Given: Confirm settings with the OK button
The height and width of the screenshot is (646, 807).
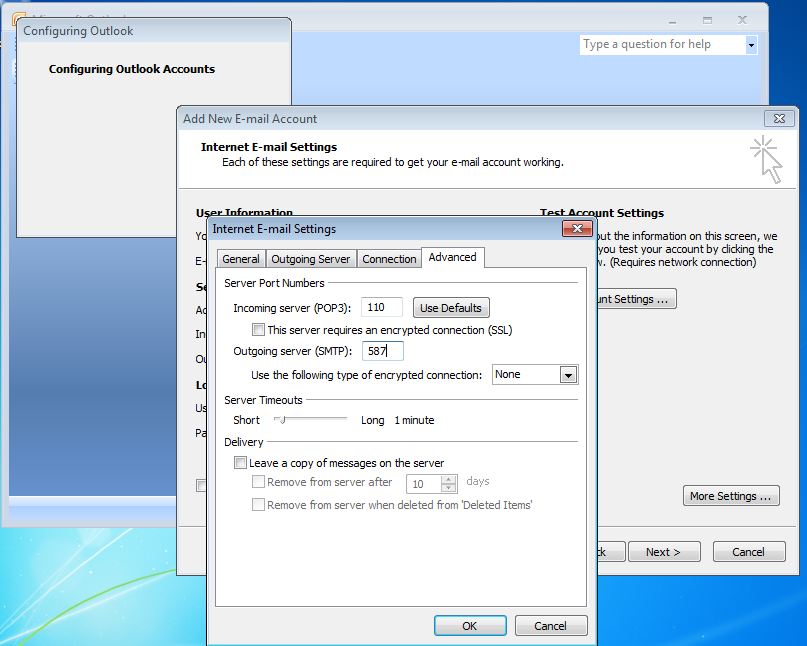Looking at the screenshot, I should (x=470, y=625).
